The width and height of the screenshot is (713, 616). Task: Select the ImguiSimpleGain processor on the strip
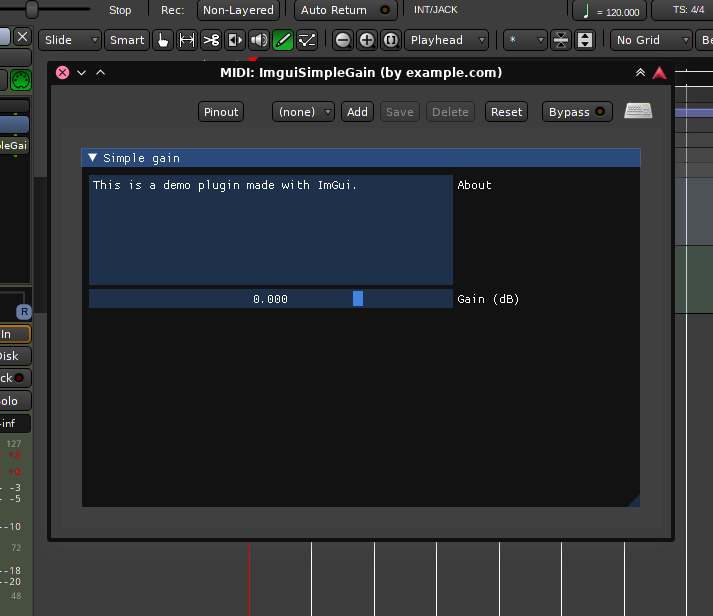click(x=15, y=145)
